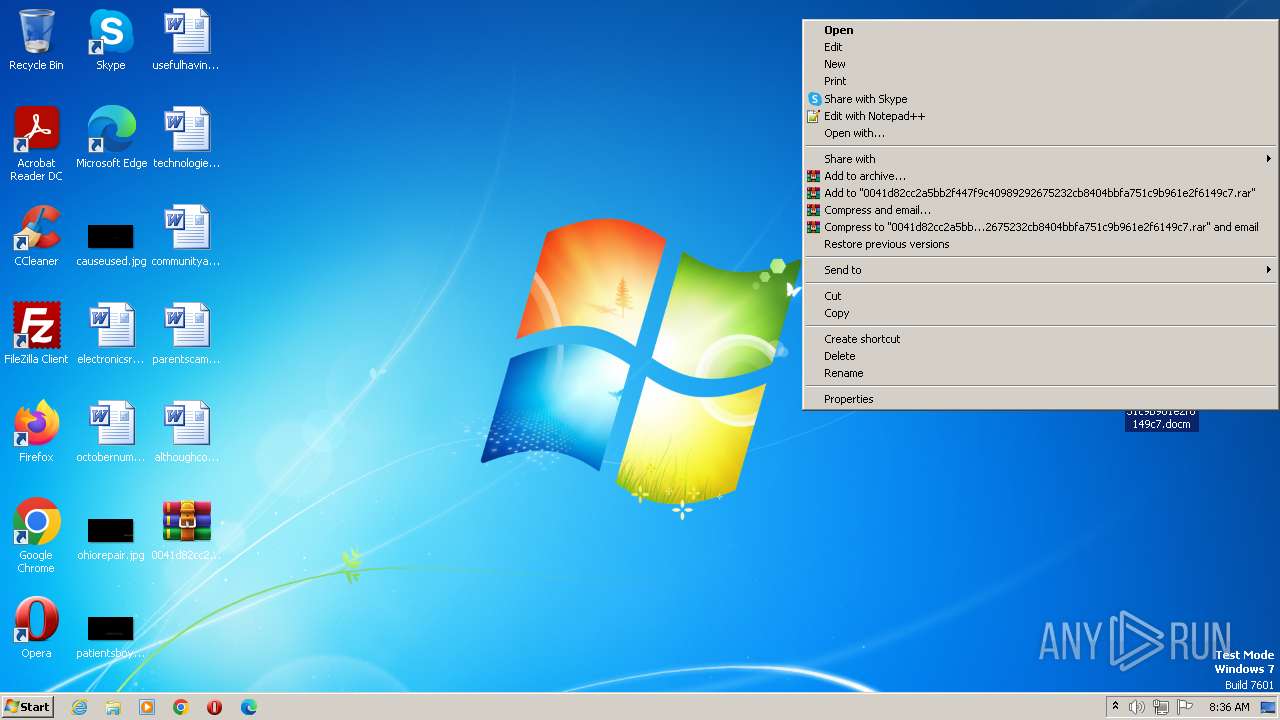
Task: Open the network tray icon
Action: click(1161, 707)
